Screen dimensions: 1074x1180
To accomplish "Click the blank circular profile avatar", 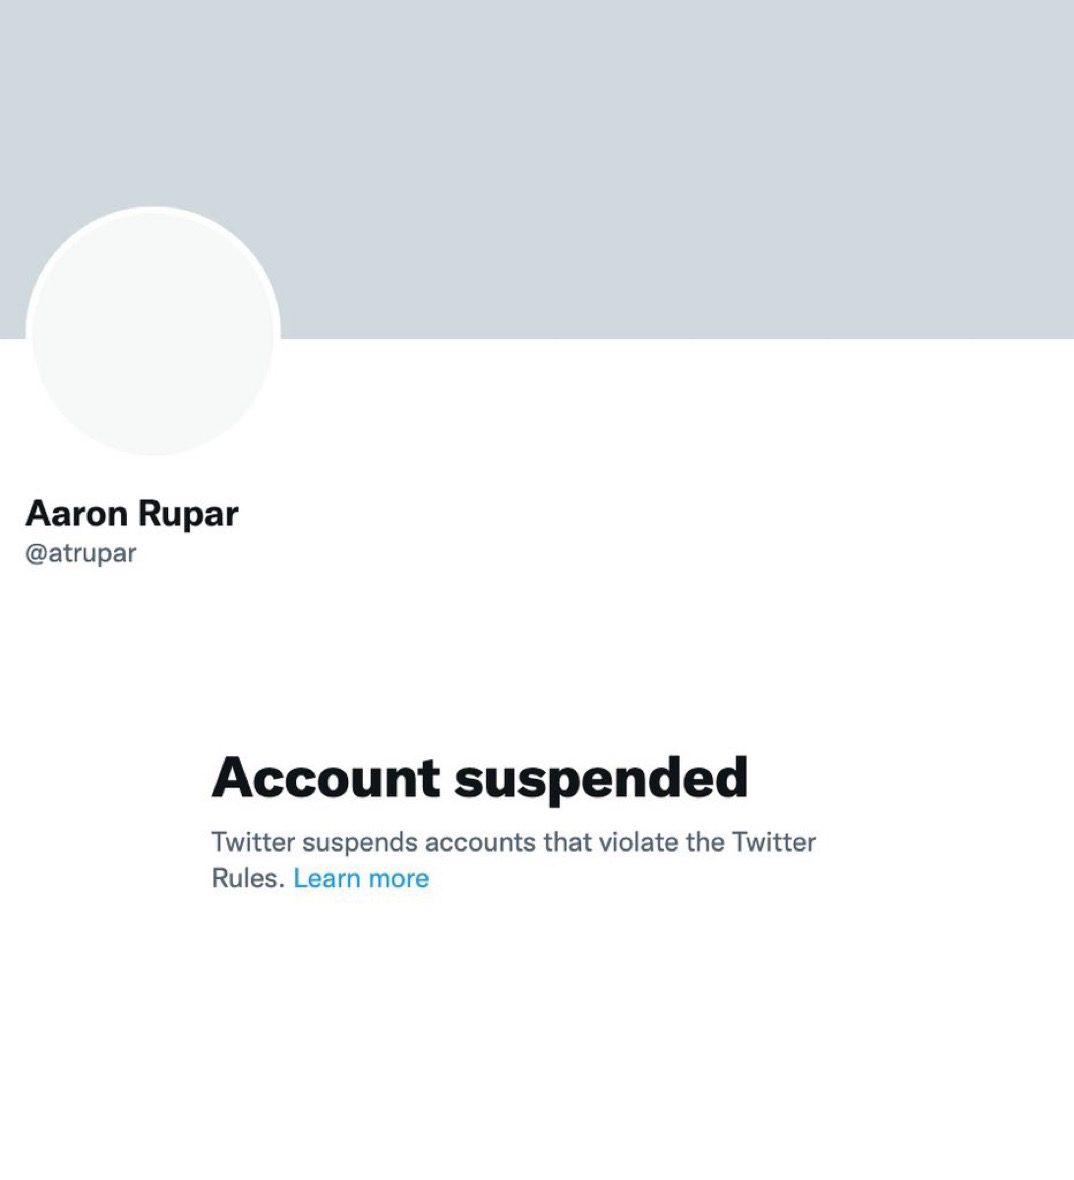I will (x=153, y=331).
